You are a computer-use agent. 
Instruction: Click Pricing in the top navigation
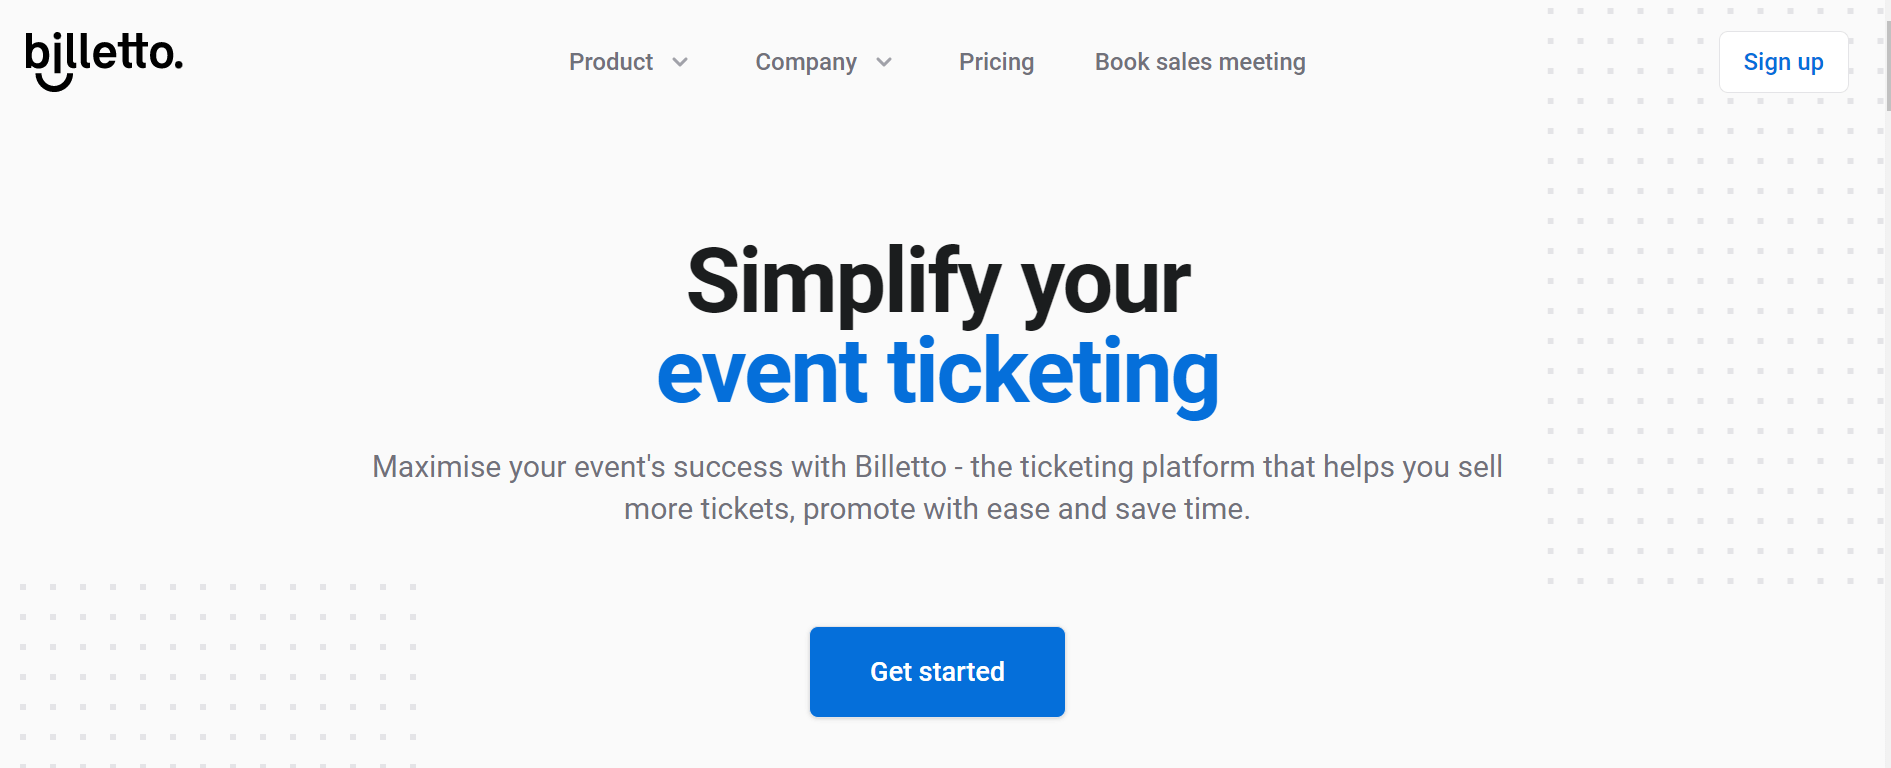996,62
